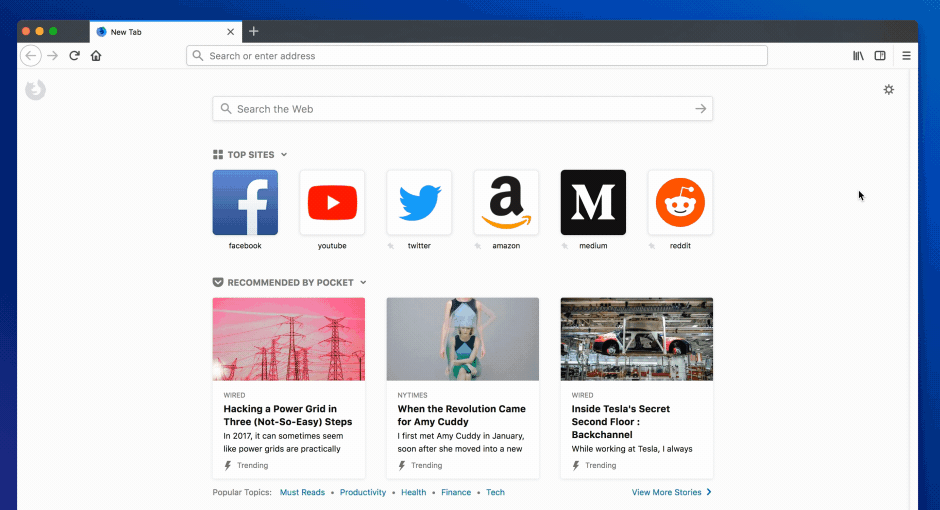This screenshot has height=510, width=940.
Task: Open Inside Tesla's Secret article image
Action: (637, 339)
